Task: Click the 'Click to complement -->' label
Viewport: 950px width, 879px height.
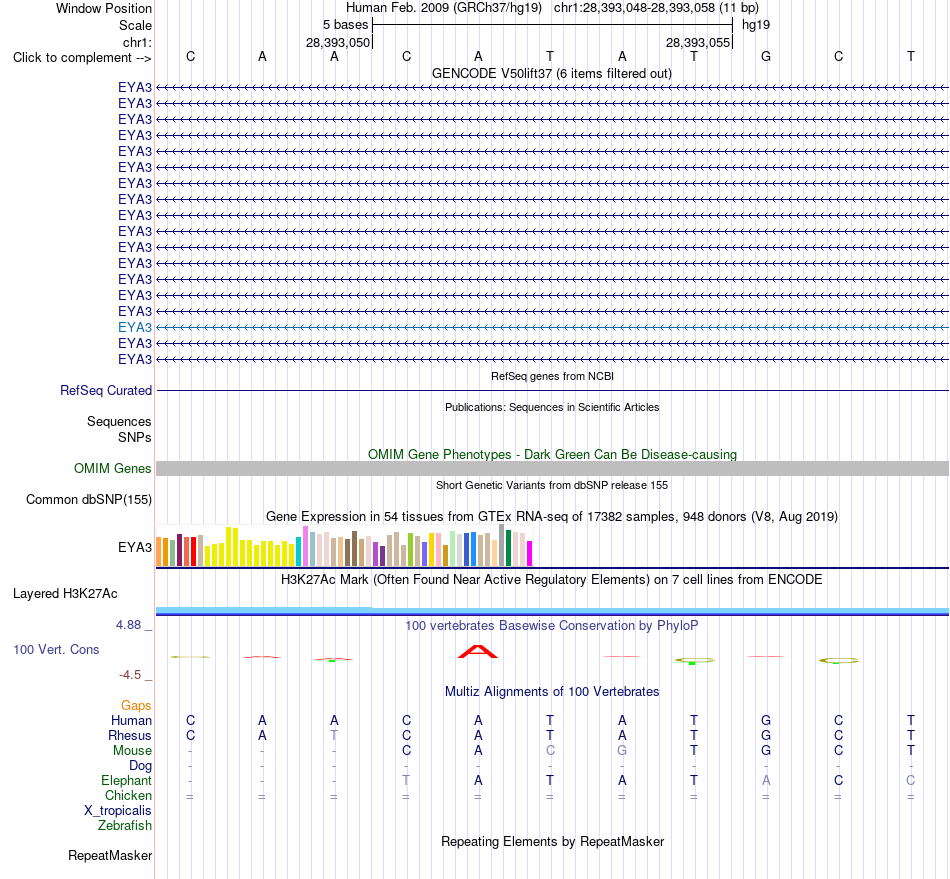Action: click(82, 58)
